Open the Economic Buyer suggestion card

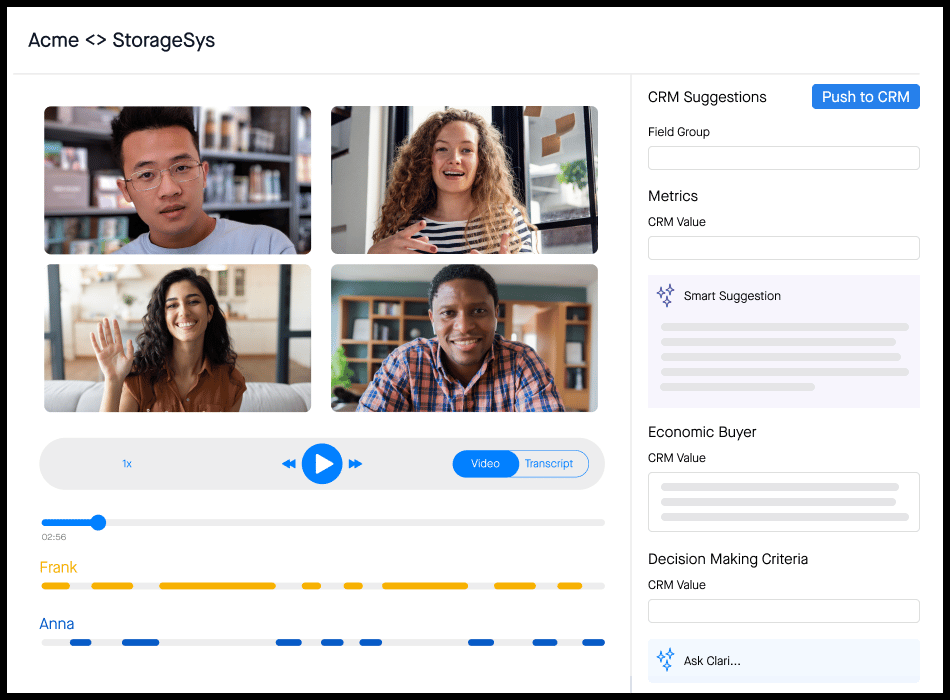[783, 501]
